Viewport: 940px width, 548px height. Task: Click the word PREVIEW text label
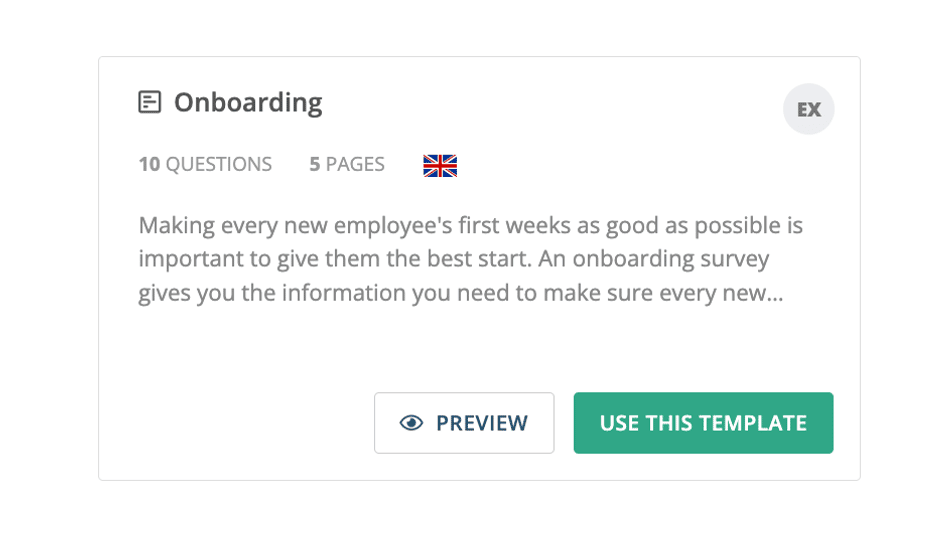click(x=482, y=423)
